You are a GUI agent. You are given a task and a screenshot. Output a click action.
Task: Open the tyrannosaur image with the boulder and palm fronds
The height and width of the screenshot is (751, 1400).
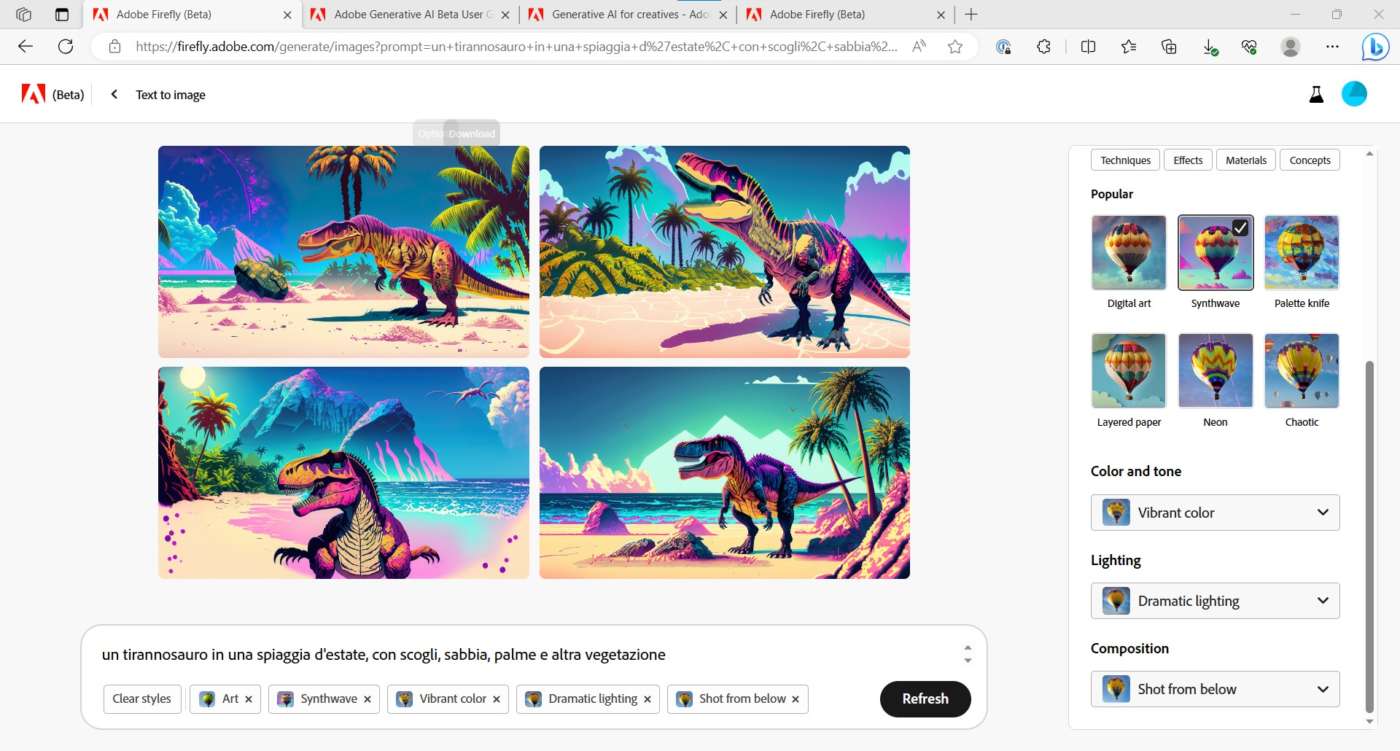point(344,252)
